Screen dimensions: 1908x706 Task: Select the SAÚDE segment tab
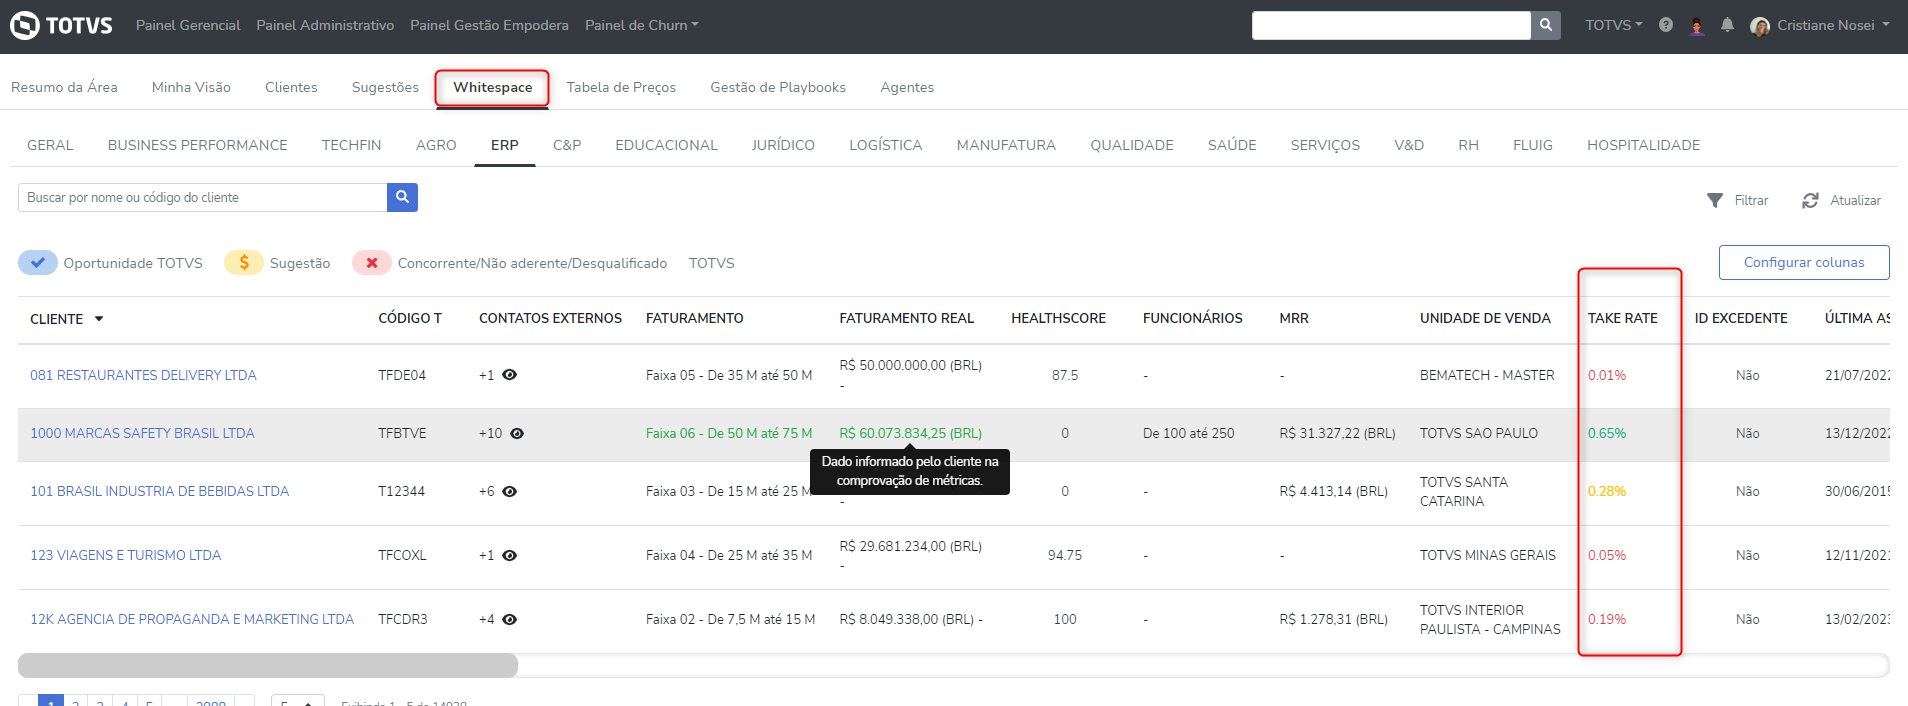[1232, 145]
